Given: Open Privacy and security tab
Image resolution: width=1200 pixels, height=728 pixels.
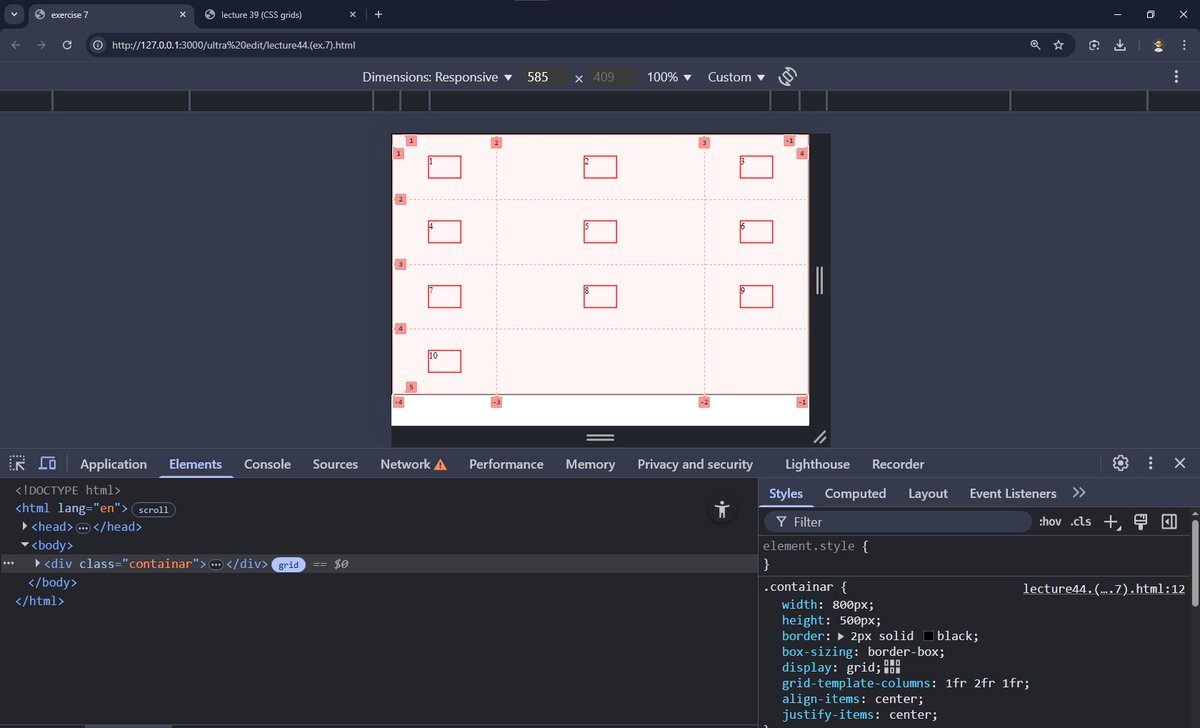Looking at the screenshot, I should (695, 464).
